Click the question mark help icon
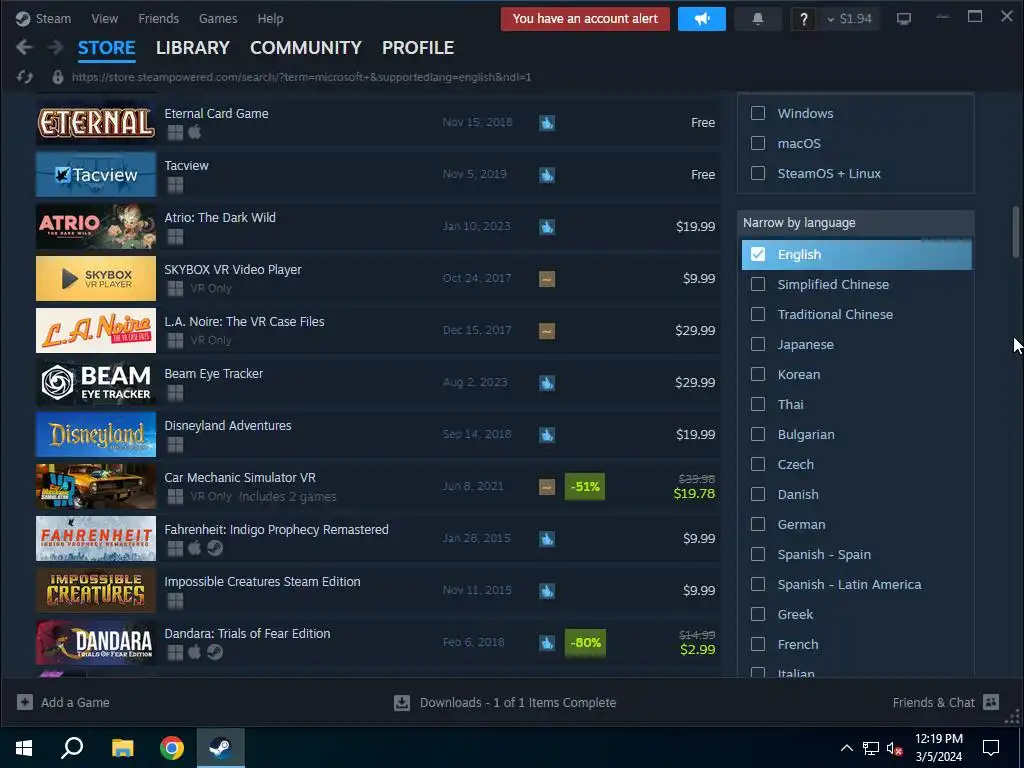 803,19
